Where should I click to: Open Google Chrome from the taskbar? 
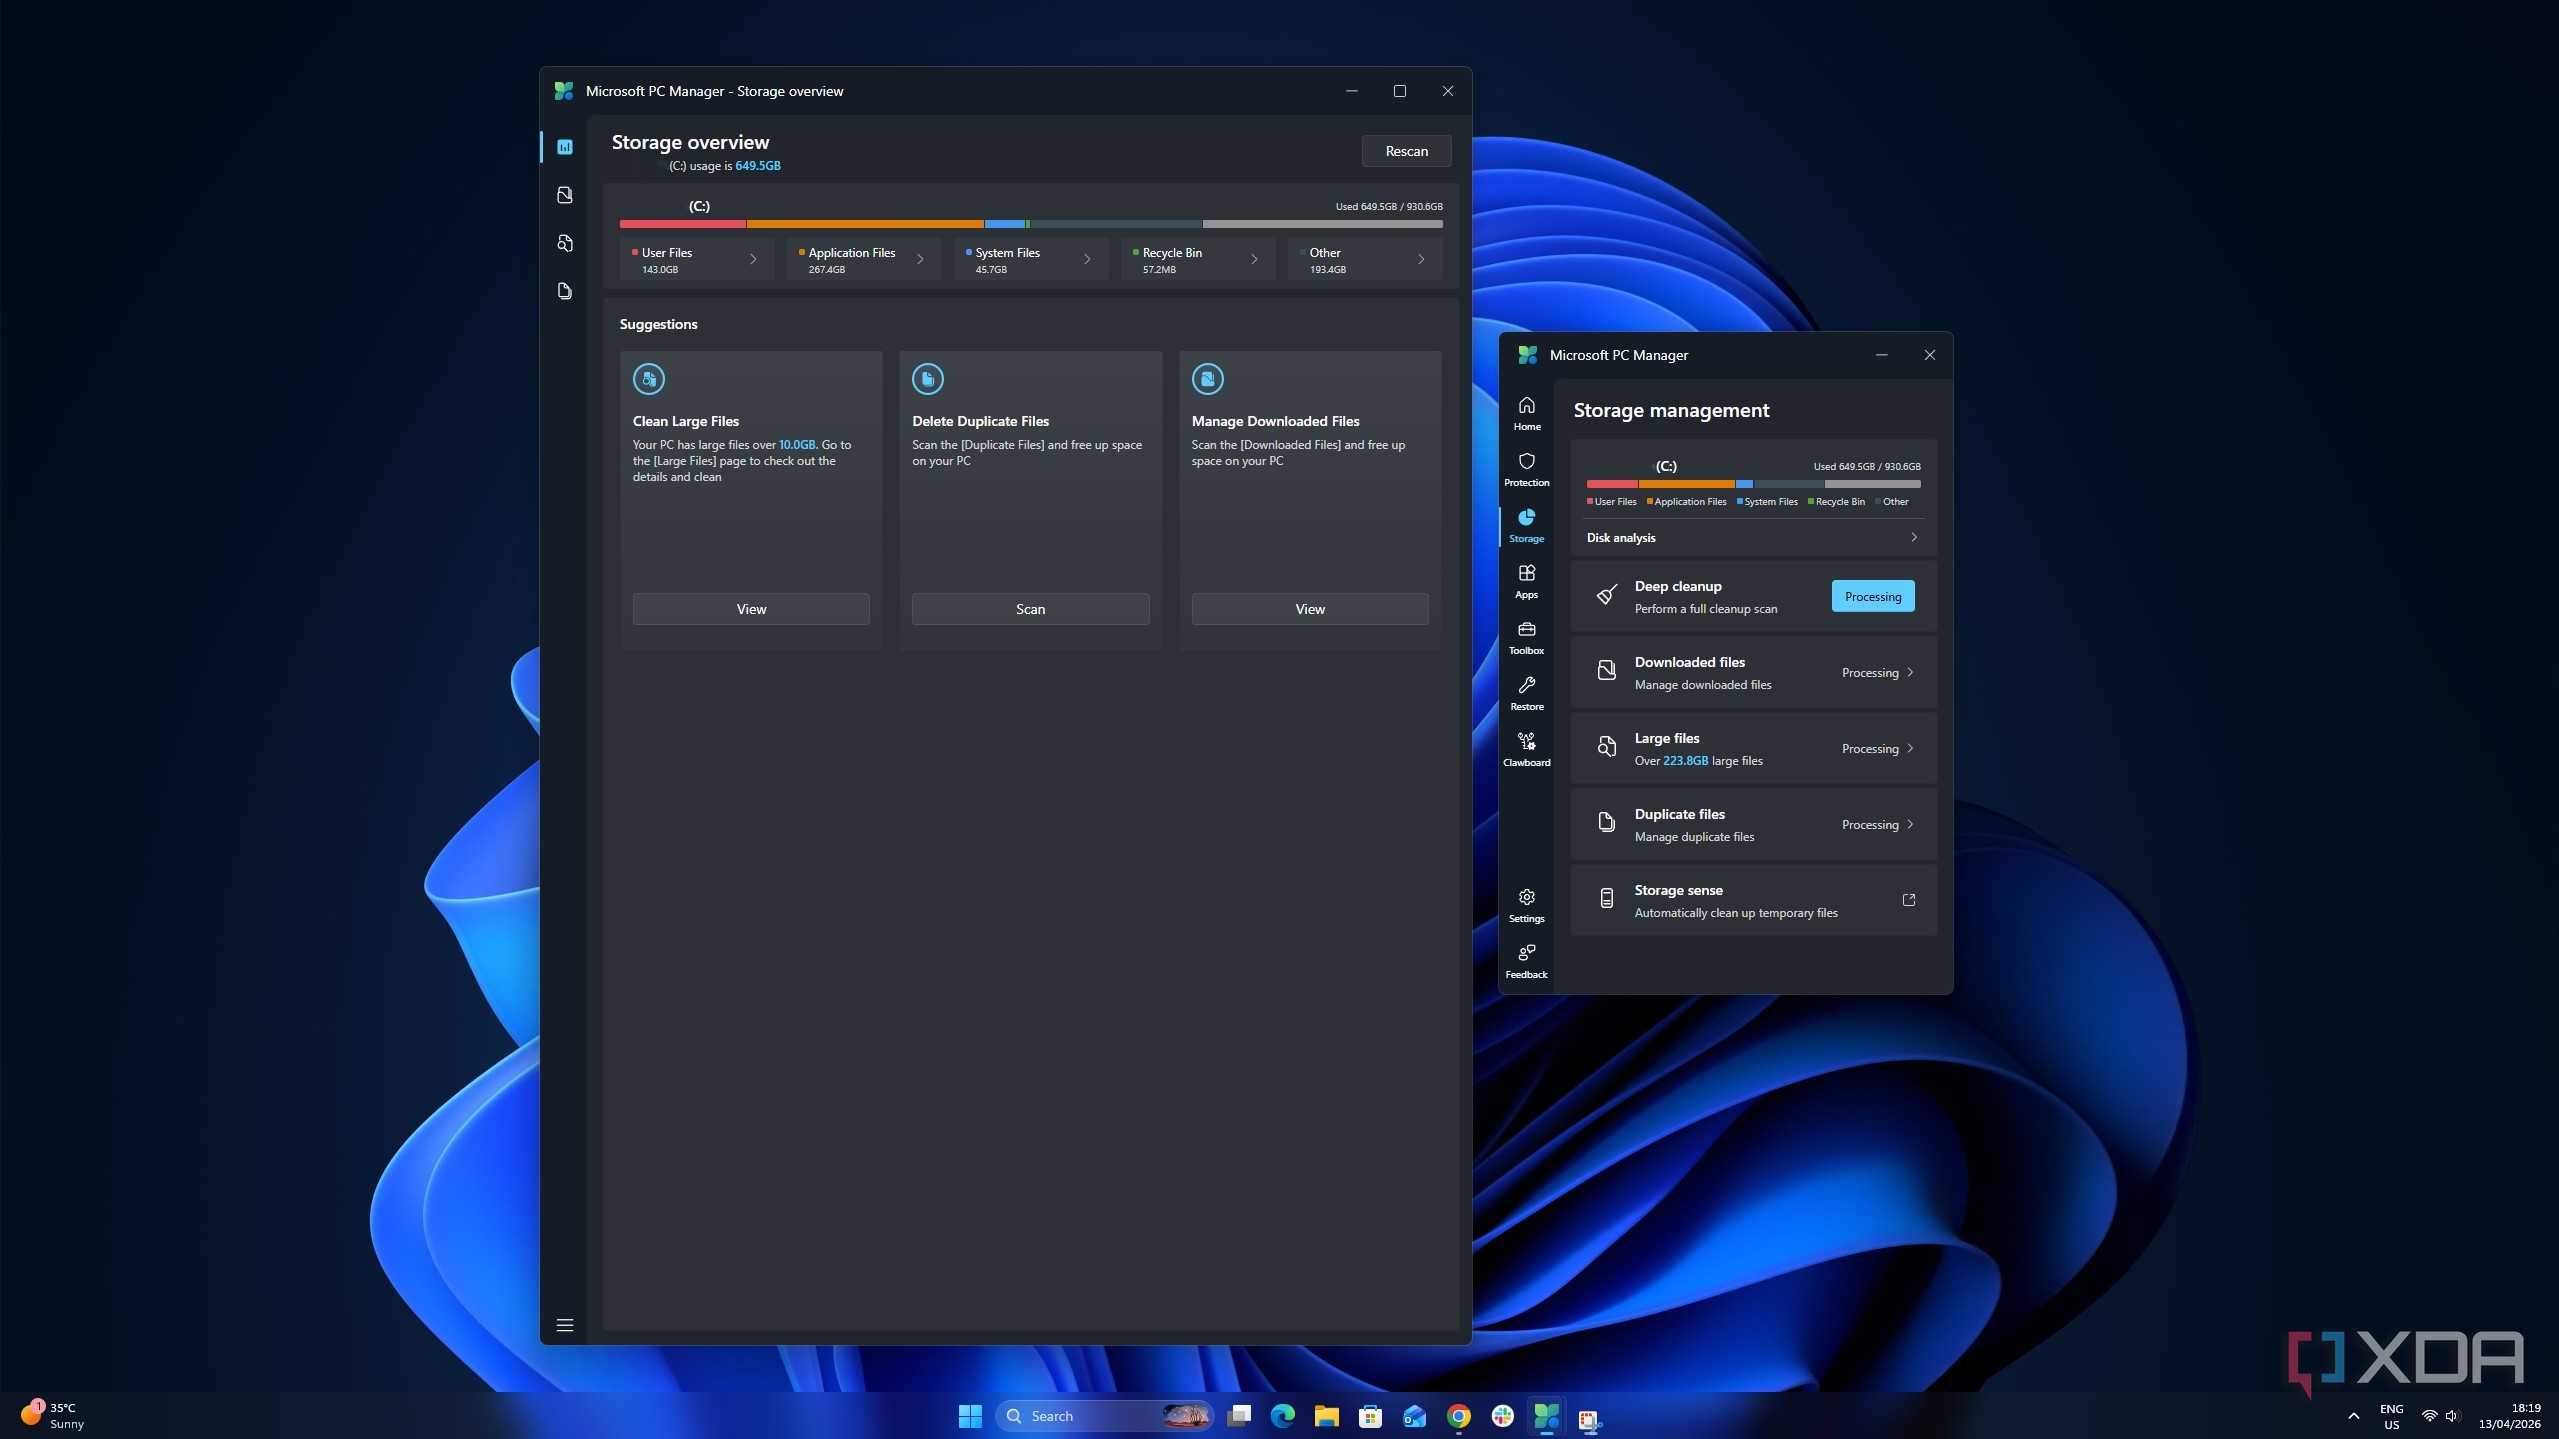(x=1459, y=1416)
